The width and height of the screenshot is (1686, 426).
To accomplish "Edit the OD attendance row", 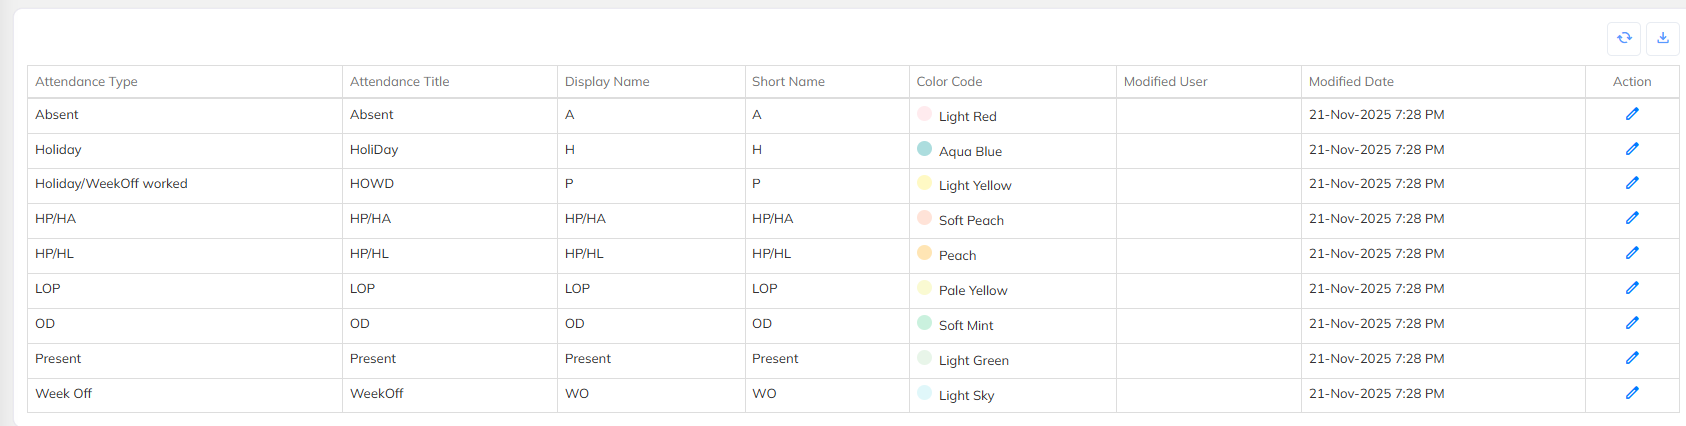I will [1632, 323].
